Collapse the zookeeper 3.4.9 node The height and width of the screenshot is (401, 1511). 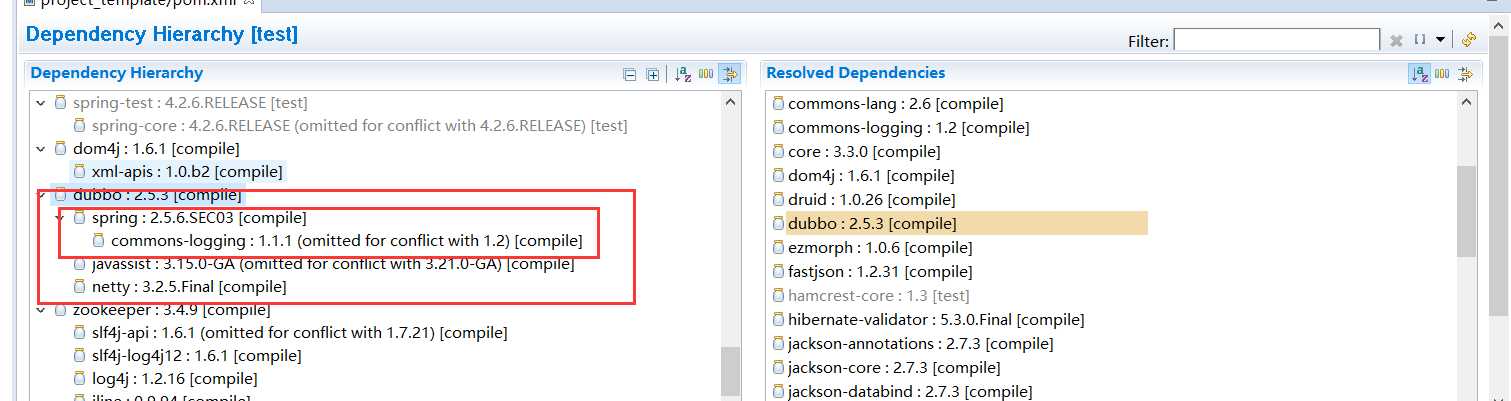[x=40, y=310]
